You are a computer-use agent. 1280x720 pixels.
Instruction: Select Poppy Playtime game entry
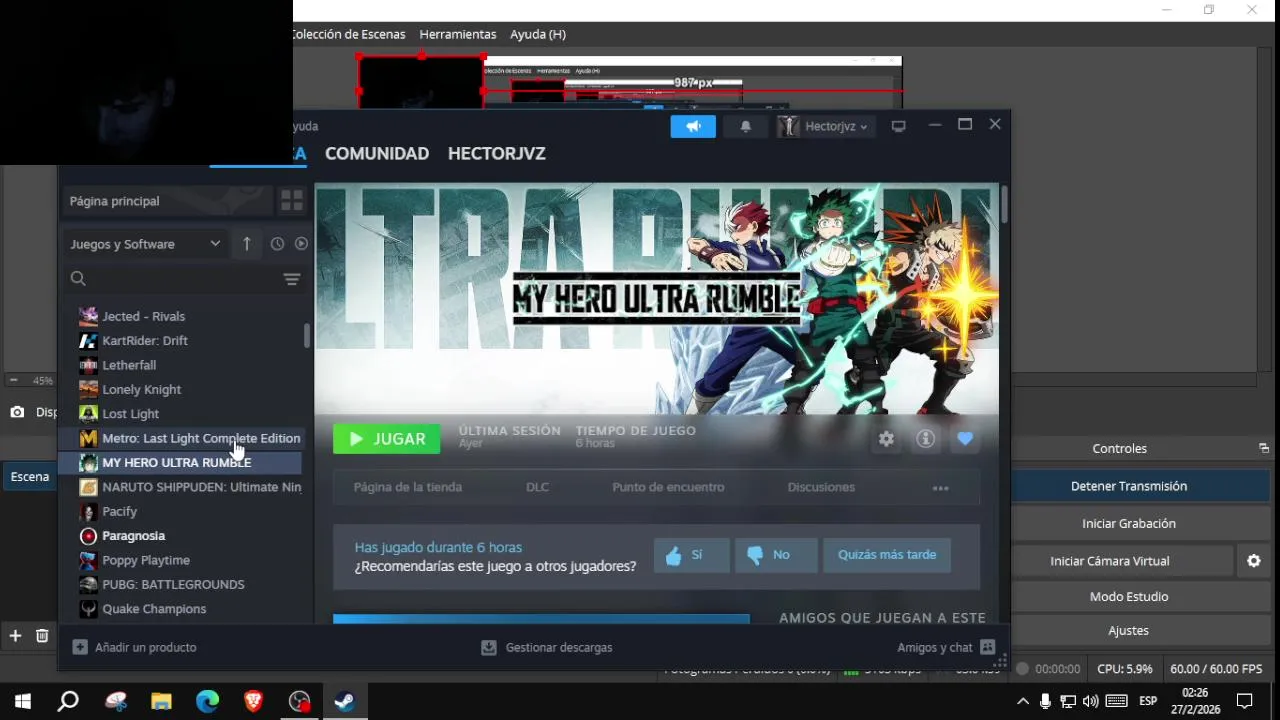pyautogui.click(x=189, y=560)
